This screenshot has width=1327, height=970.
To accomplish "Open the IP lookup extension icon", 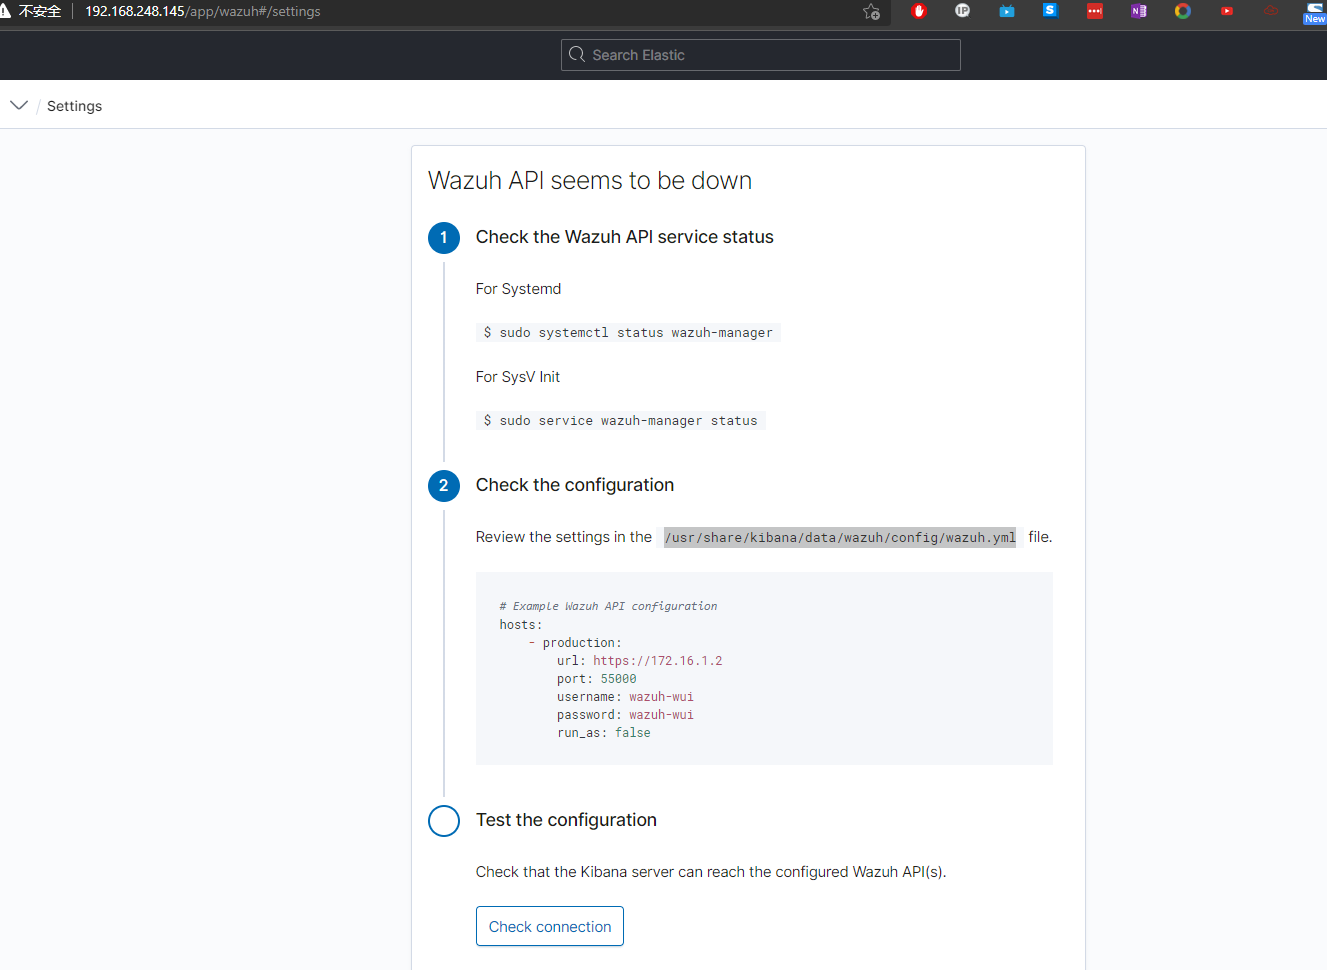I will point(963,11).
